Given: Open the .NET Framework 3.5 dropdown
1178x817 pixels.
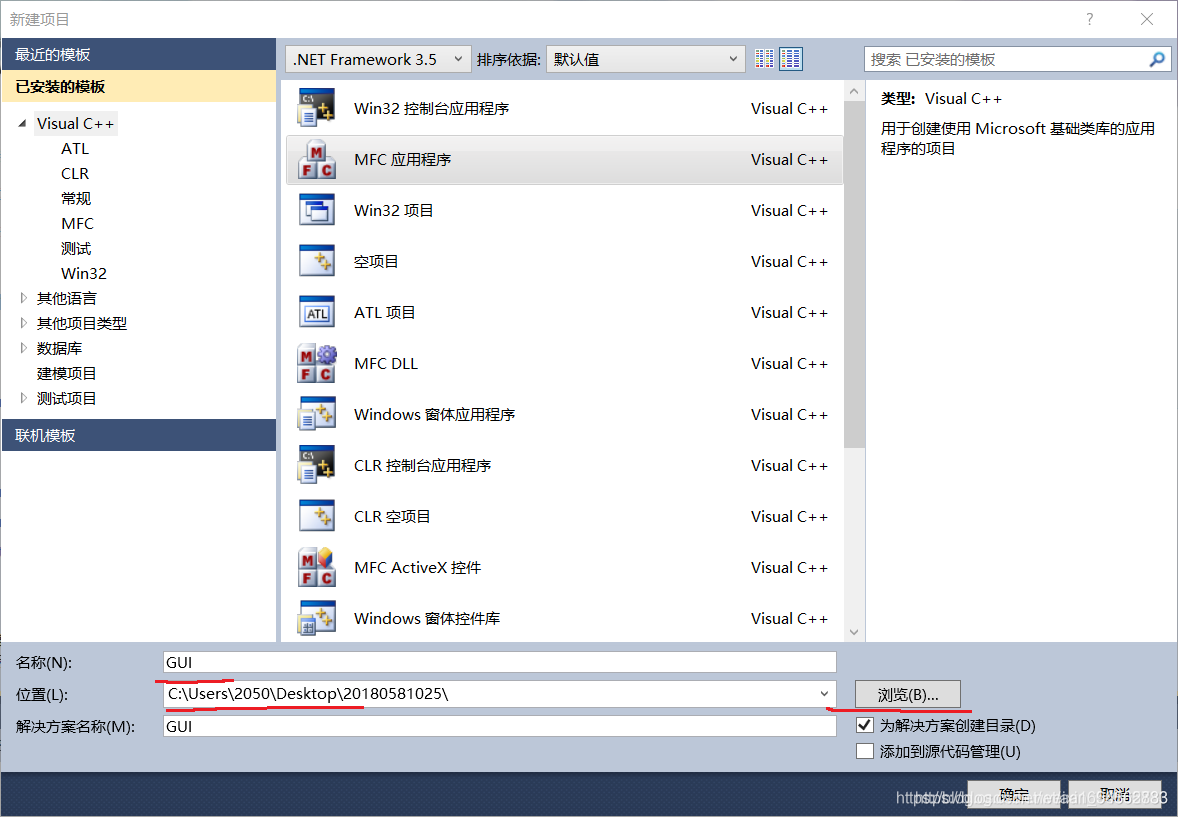Looking at the screenshot, I should [x=378, y=59].
